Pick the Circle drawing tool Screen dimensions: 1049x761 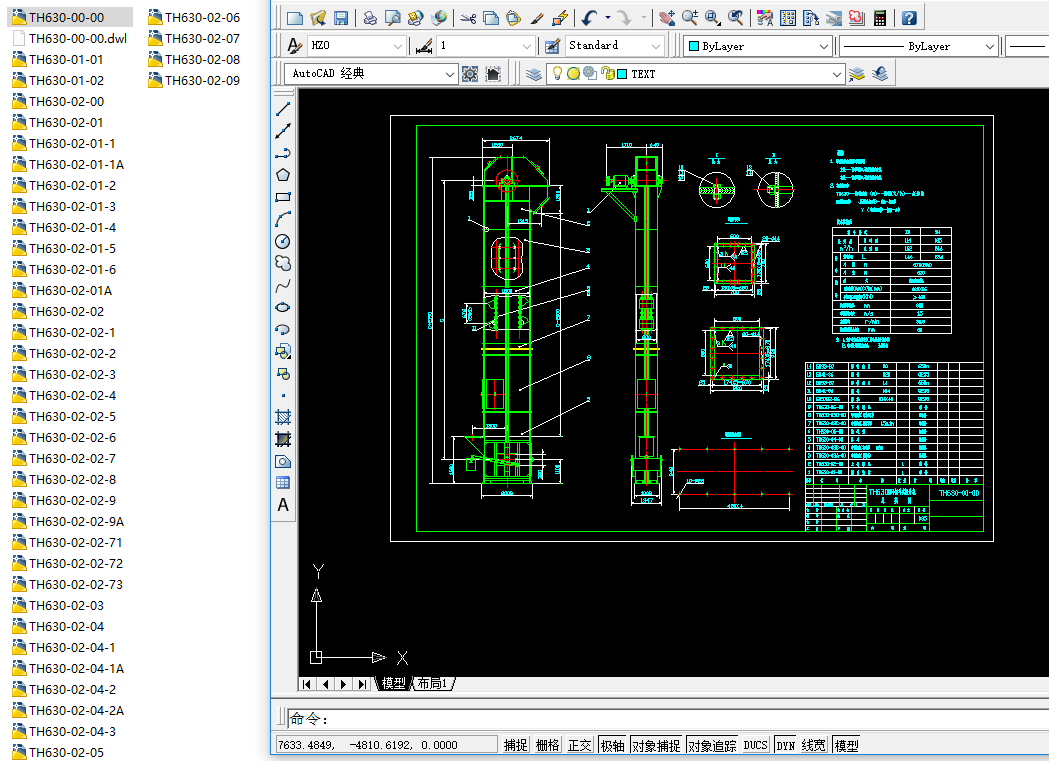tap(283, 241)
